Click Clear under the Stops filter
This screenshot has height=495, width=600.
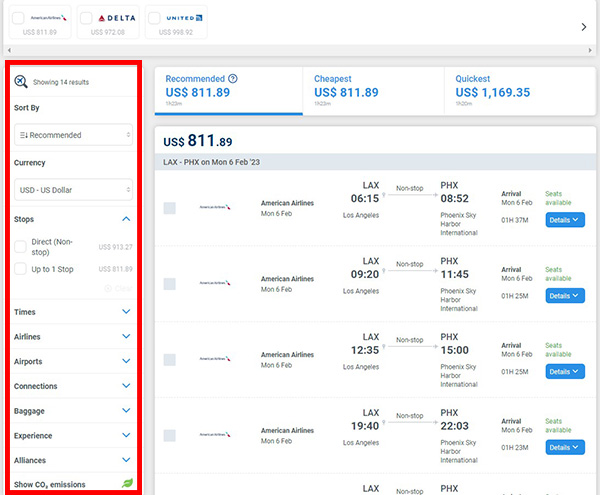pos(119,288)
